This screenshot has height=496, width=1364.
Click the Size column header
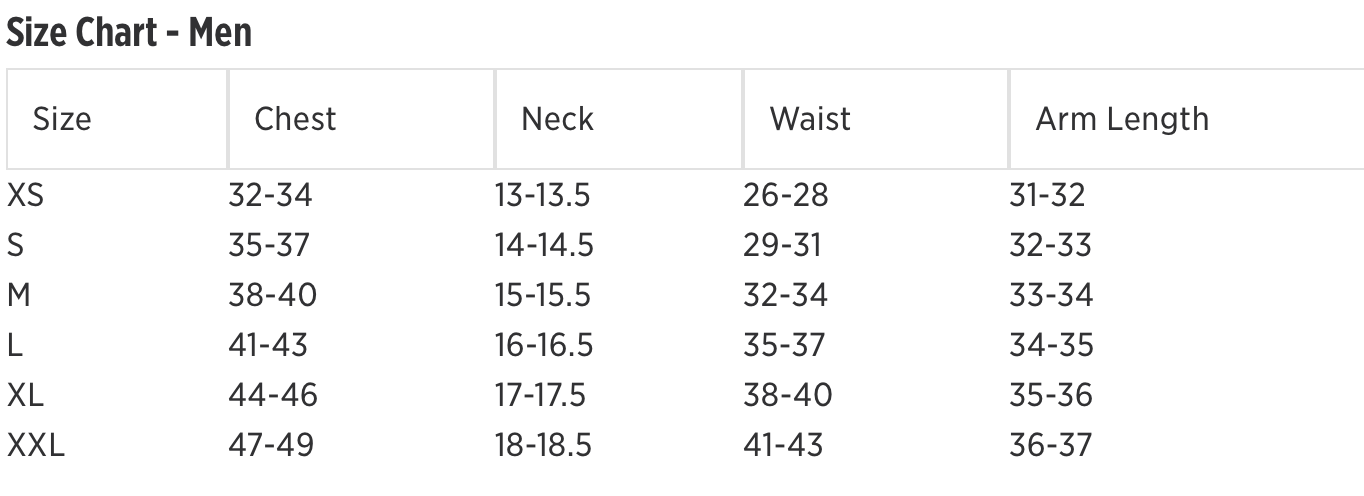pos(62,119)
